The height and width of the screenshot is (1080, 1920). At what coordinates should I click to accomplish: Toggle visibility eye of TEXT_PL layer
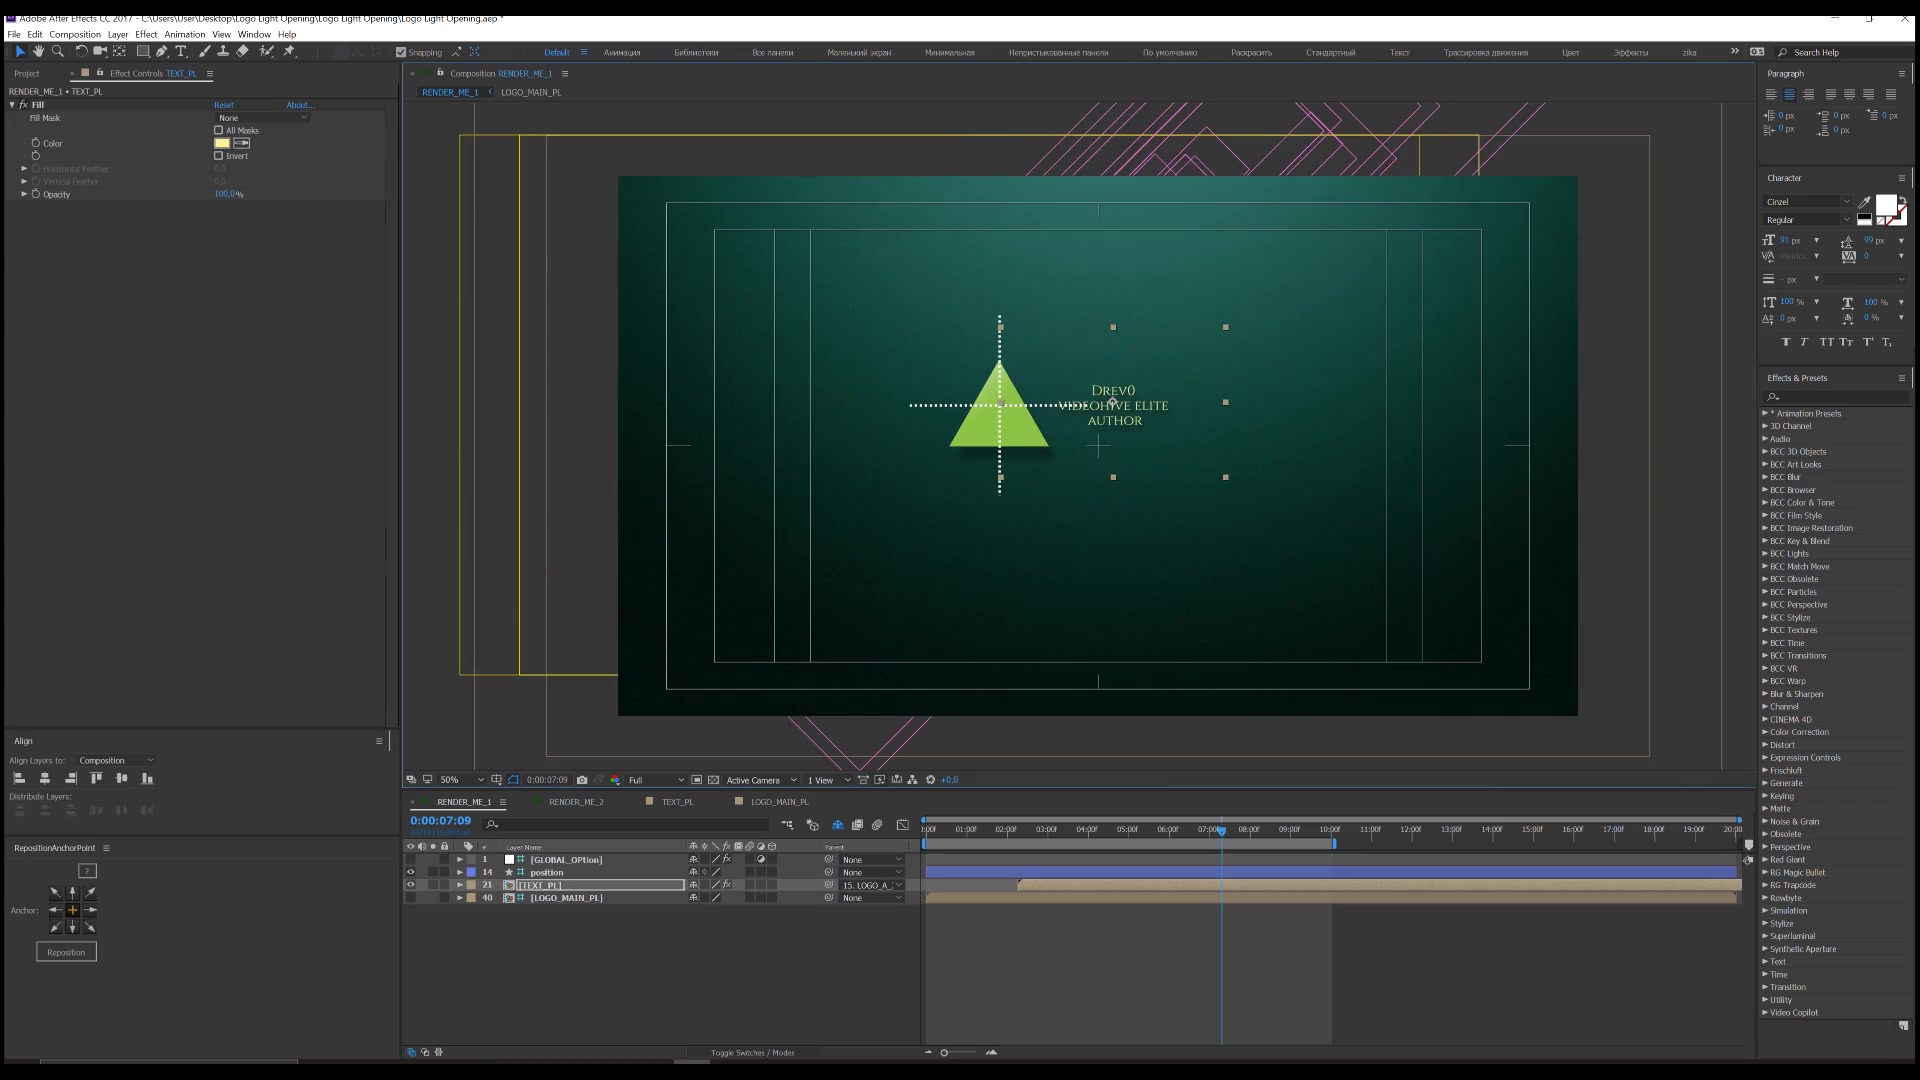point(410,885)
